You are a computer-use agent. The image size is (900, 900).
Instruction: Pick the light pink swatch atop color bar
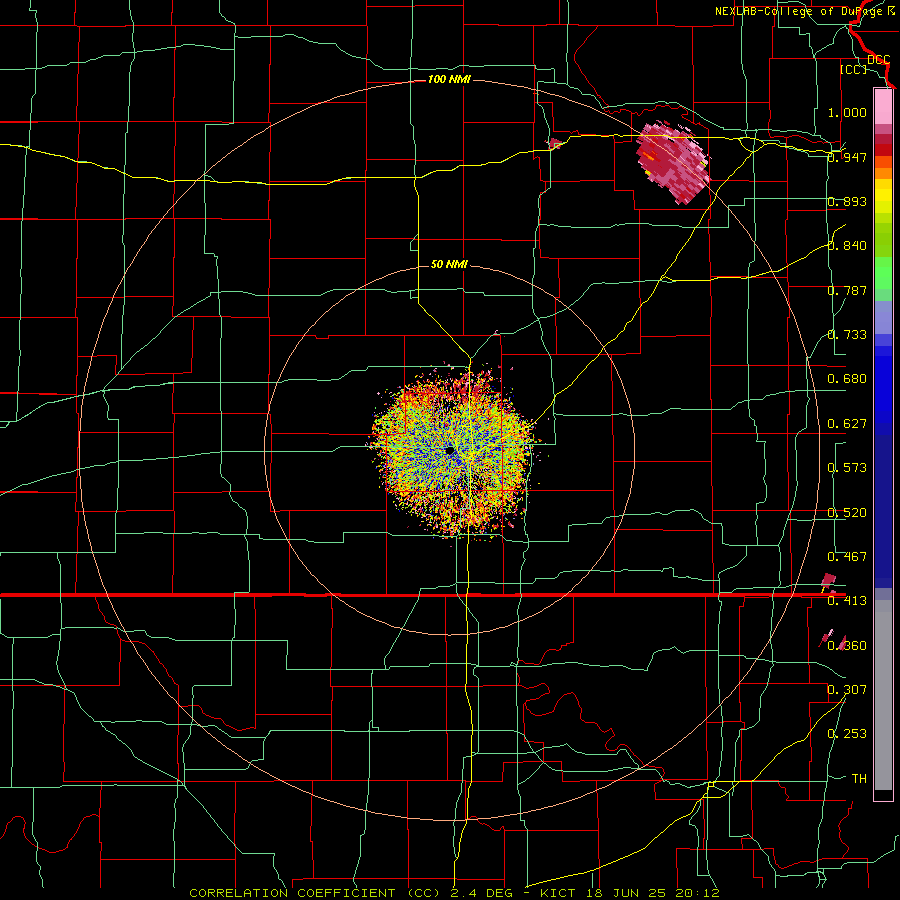pos(883,107)
